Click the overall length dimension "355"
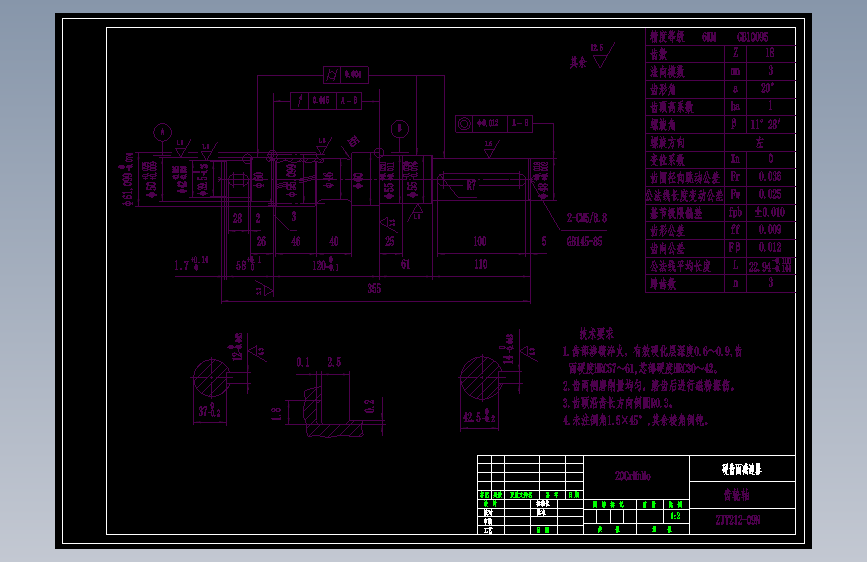The image size is (867, 562). coord(374,288)
